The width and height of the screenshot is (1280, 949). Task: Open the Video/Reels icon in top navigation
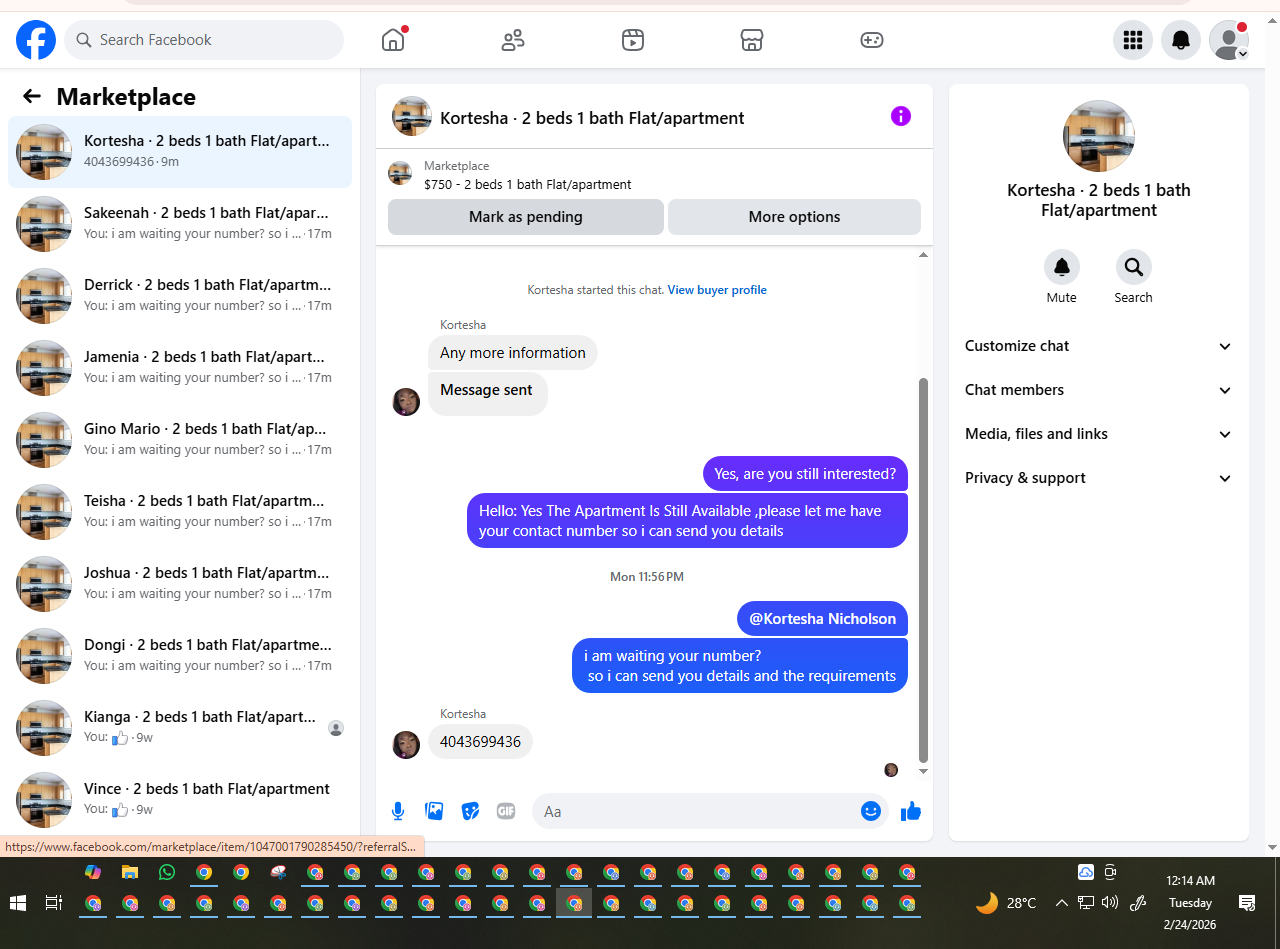point(633,40)
